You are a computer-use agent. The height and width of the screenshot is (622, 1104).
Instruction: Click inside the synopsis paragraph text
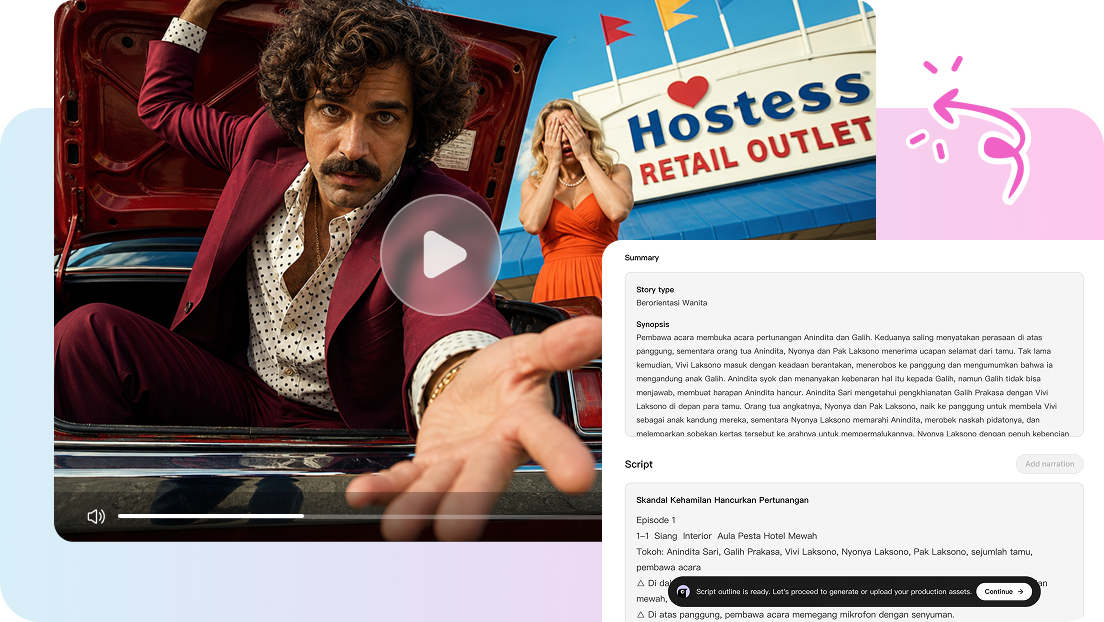pyautogui.click(x=852, y=385)
